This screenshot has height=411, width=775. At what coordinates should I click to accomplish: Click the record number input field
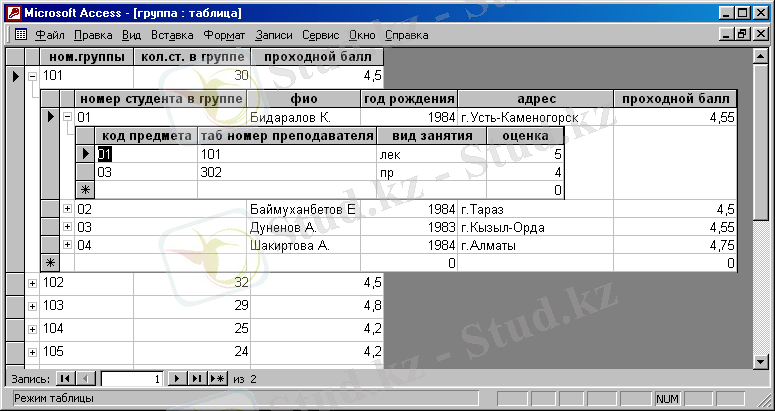[130, 379]
